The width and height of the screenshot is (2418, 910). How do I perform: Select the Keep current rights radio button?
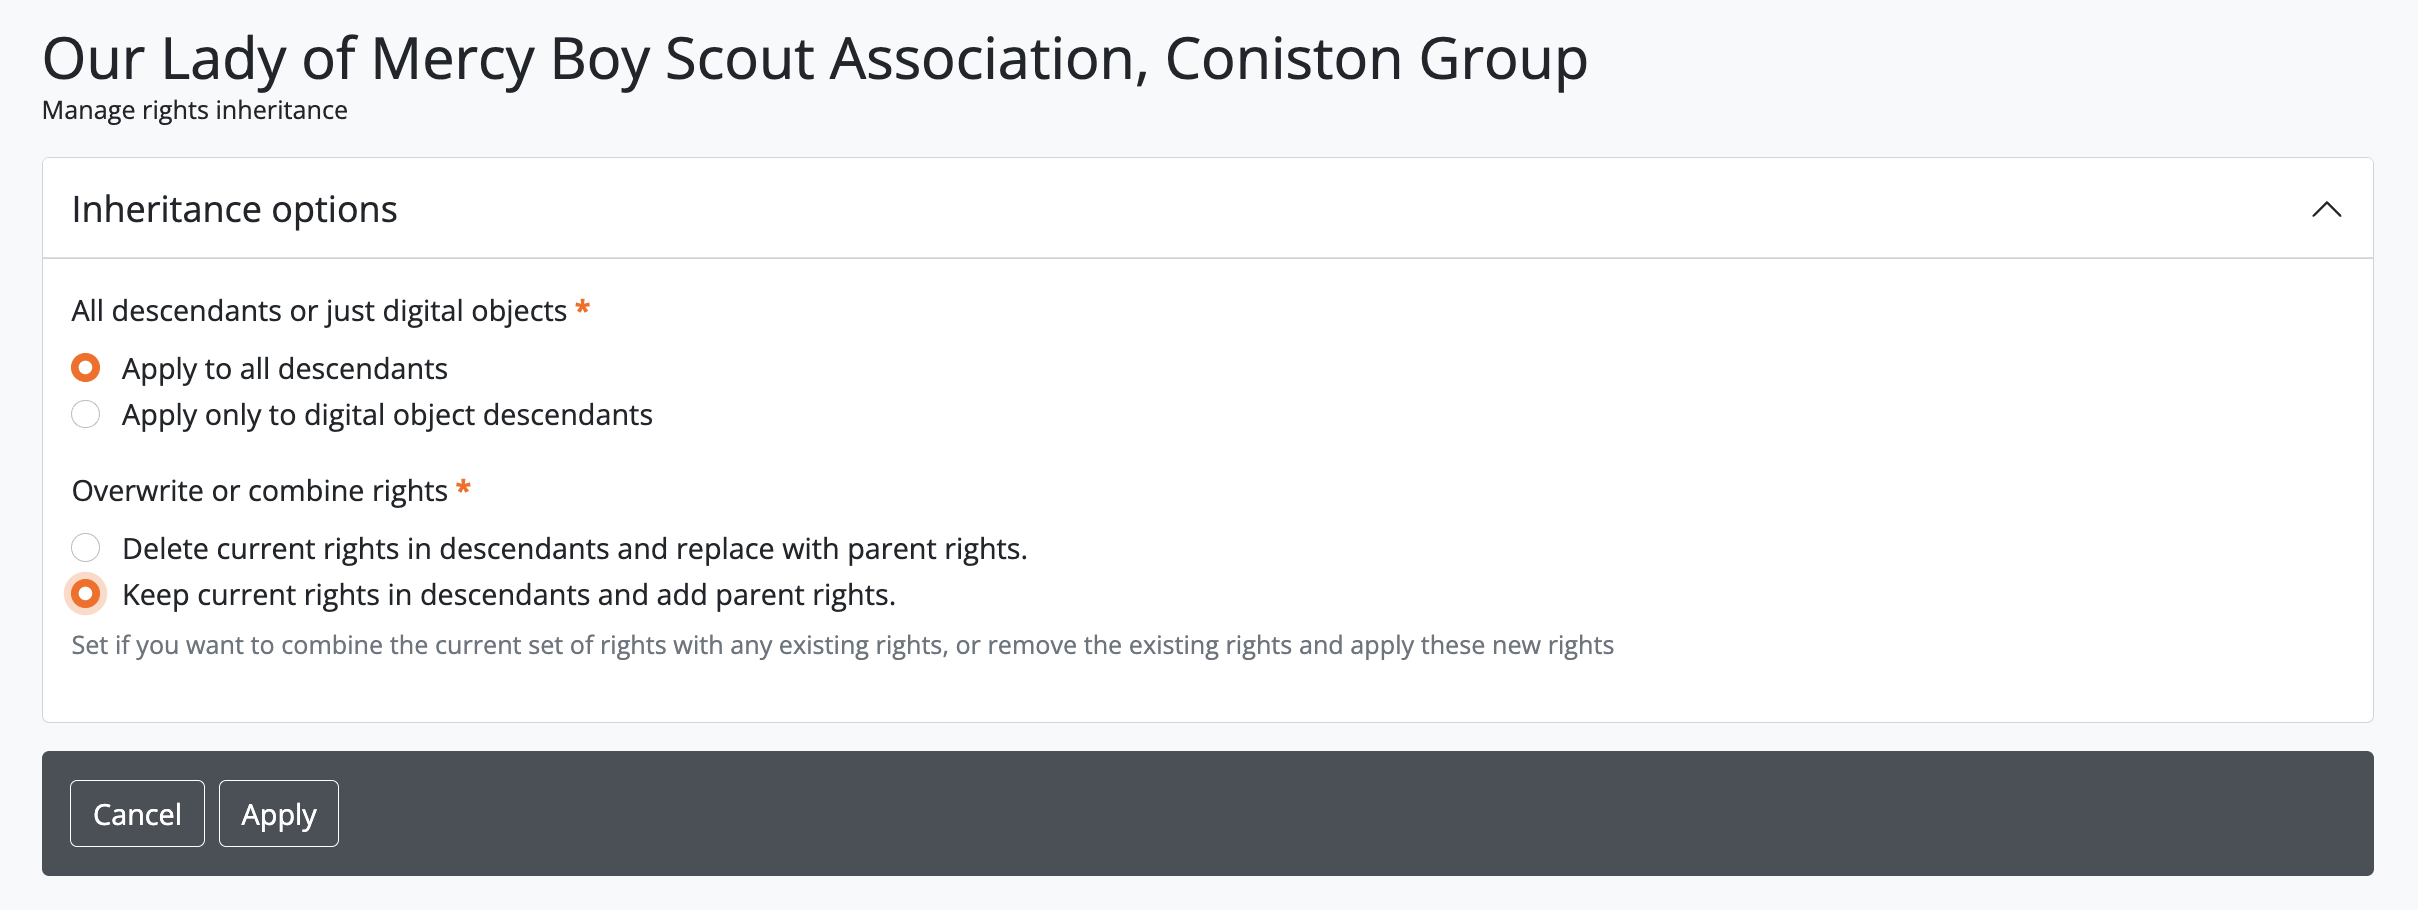coord(86,594)
